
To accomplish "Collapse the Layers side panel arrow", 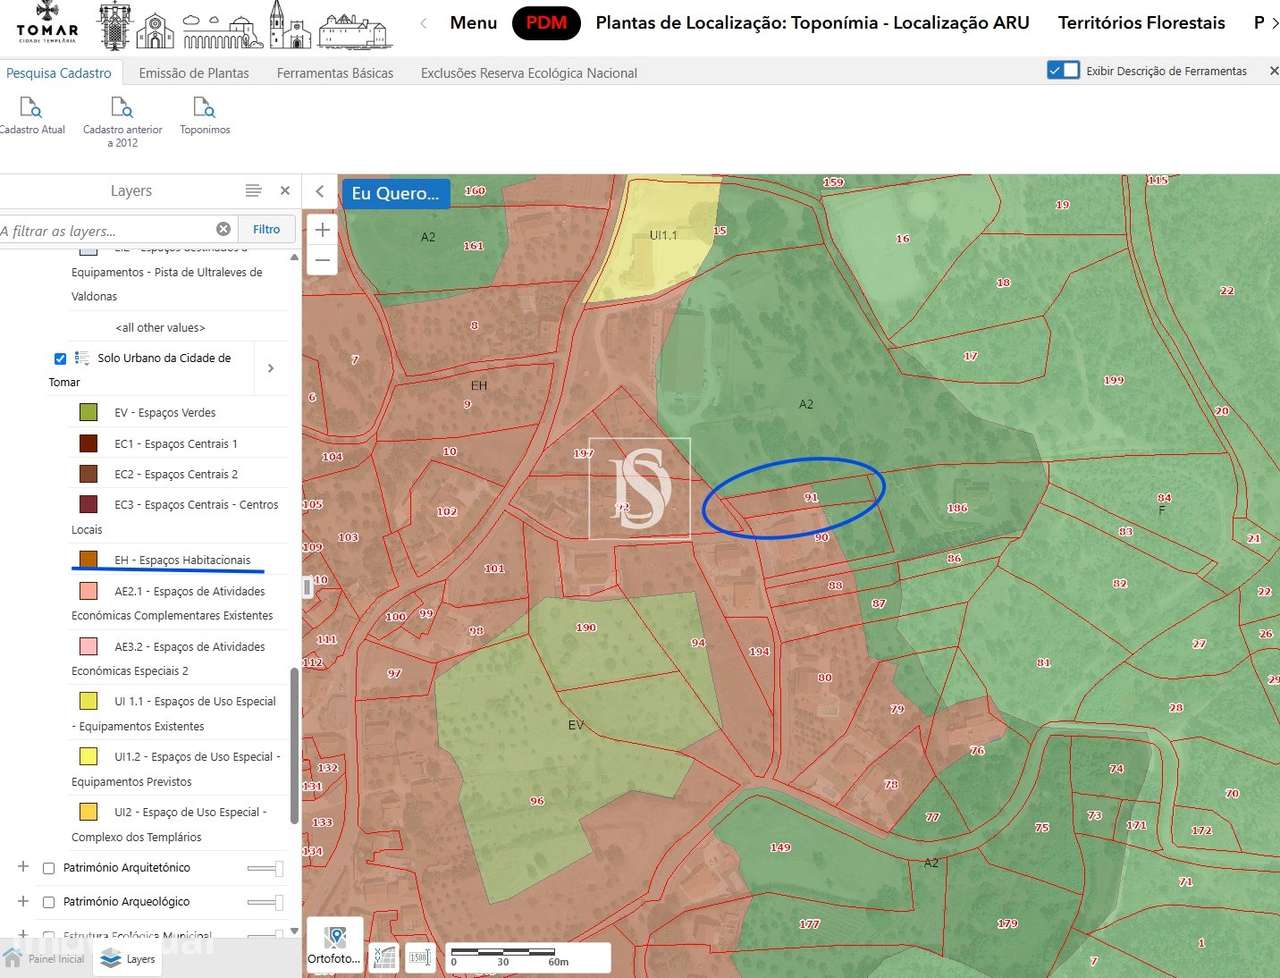I will pos(319,192).
